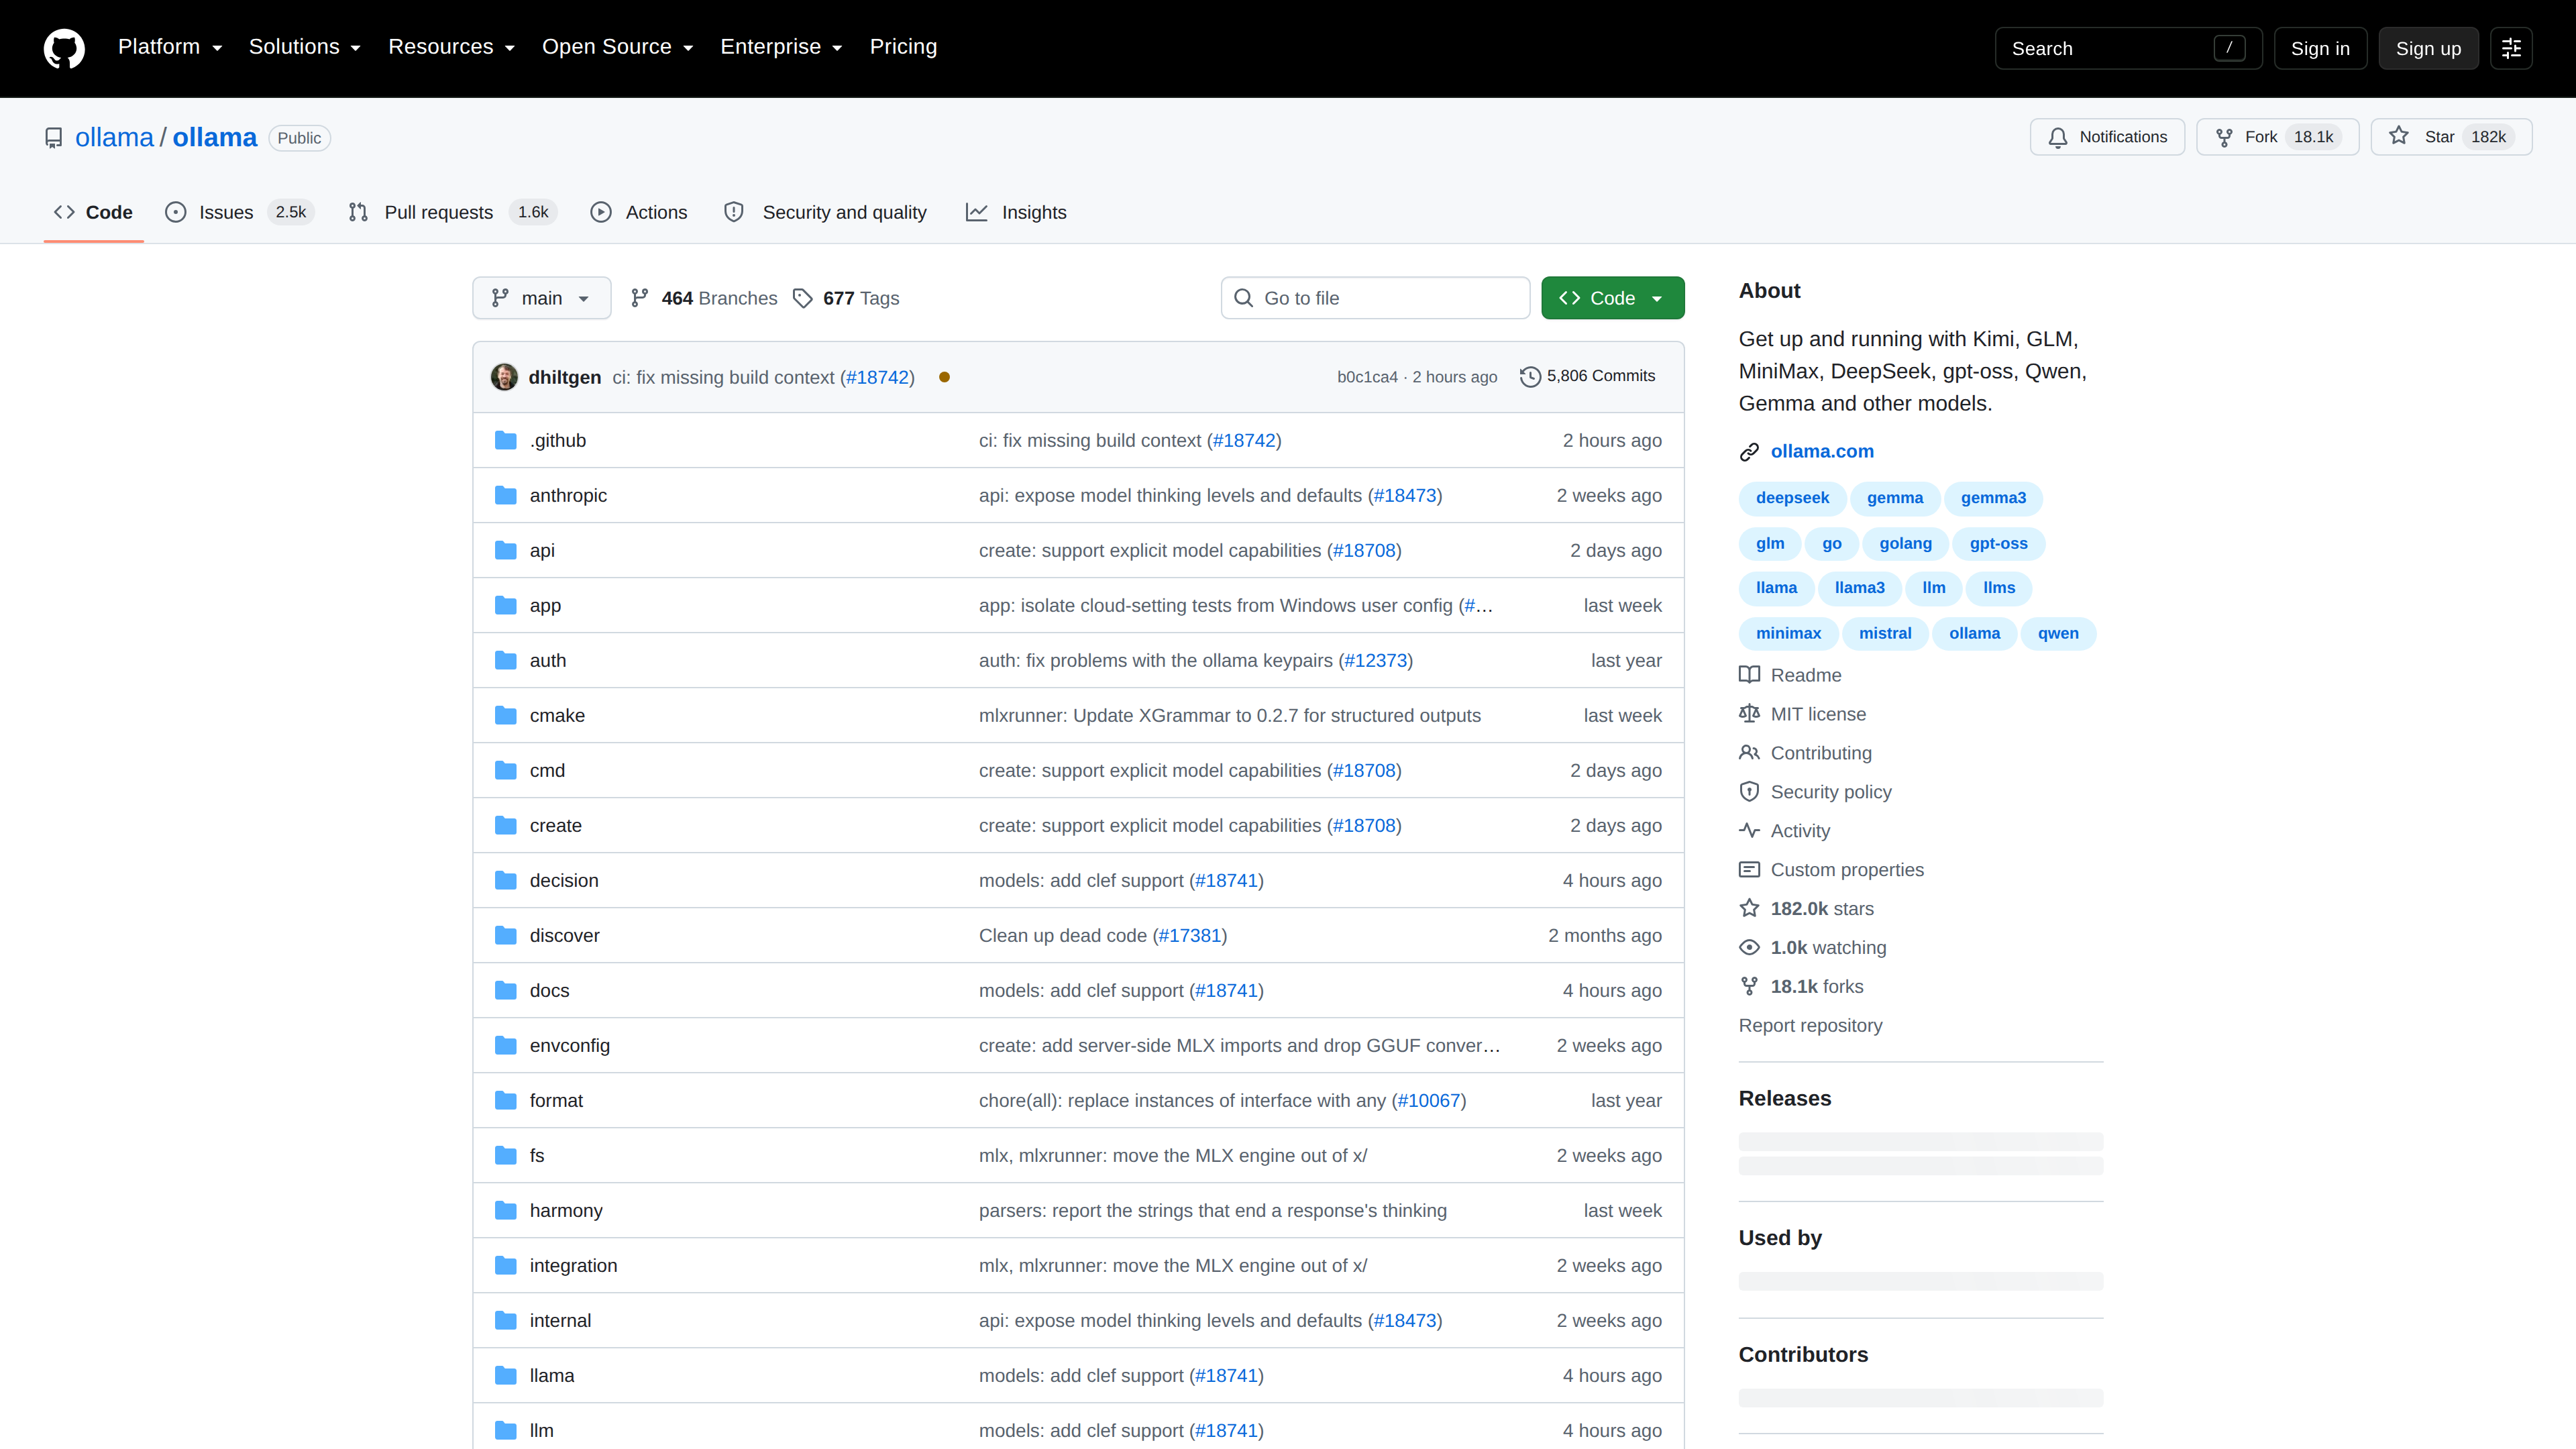This screenshot has width=2576, height=1449.
Task: Click the commit status dot indicator
Action: tap(944, 377)
